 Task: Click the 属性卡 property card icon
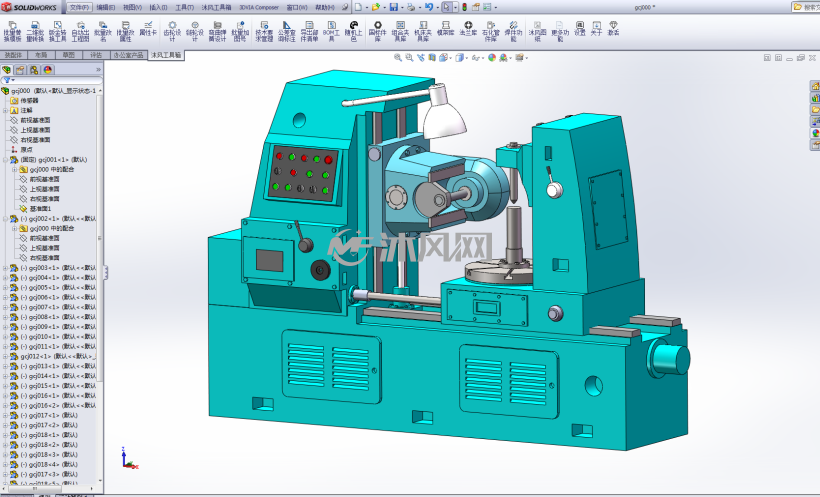click(148, 28)
